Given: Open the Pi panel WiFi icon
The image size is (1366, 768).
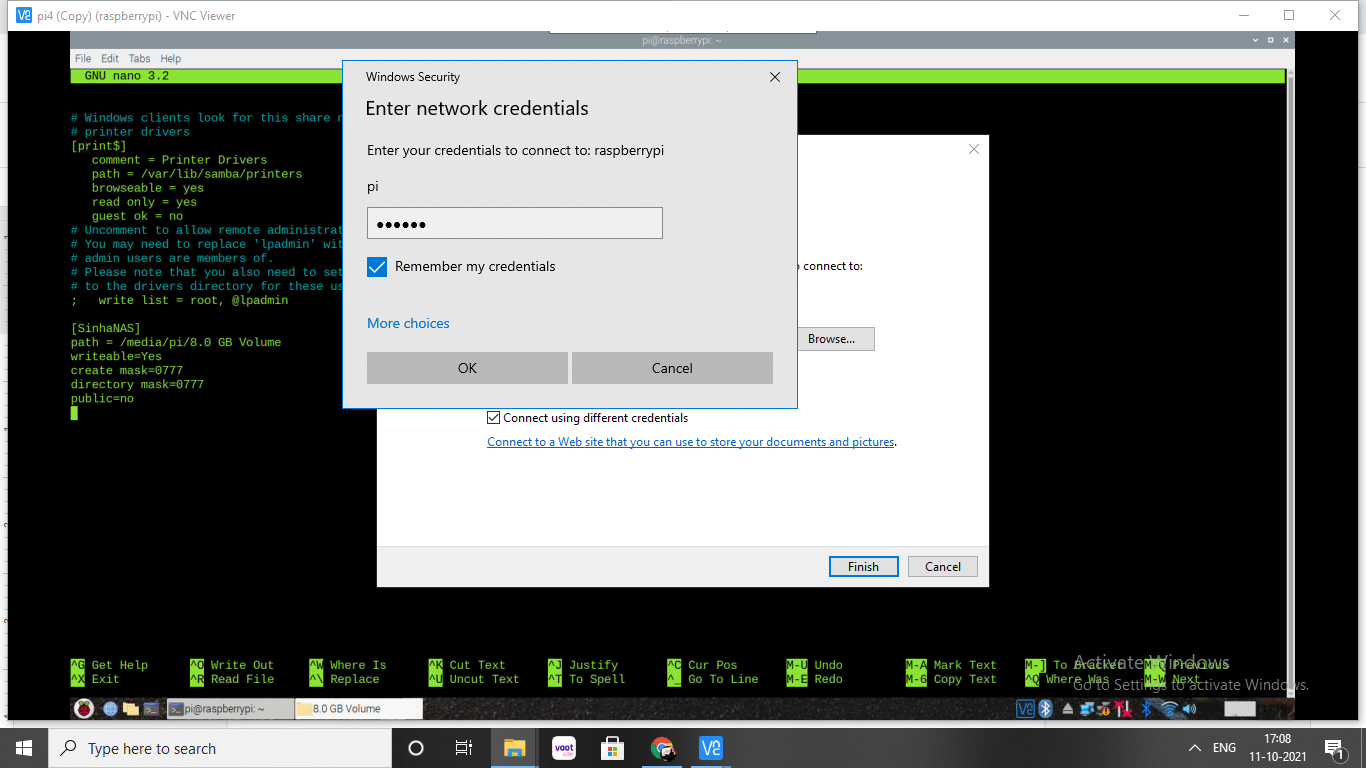Looking at the screenshot, I should click(x=1169, y=709).
